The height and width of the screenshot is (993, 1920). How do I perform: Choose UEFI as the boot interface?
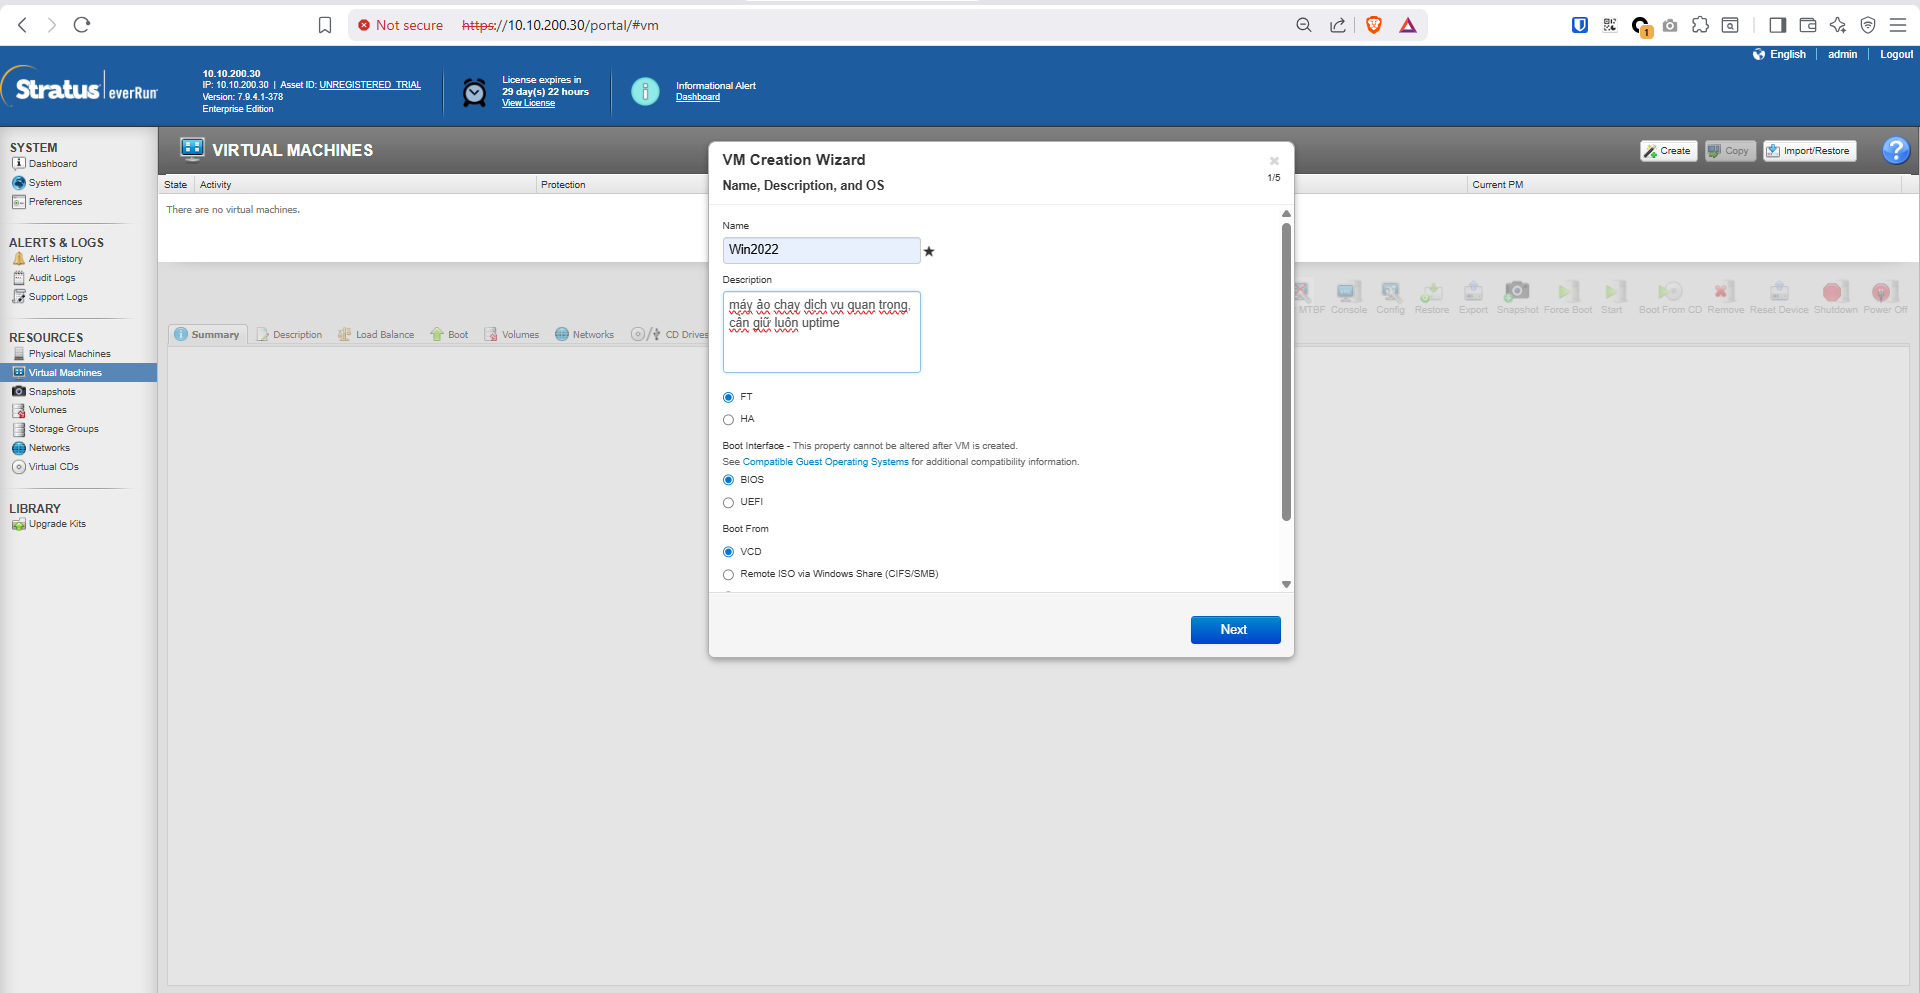pos(728,503)
